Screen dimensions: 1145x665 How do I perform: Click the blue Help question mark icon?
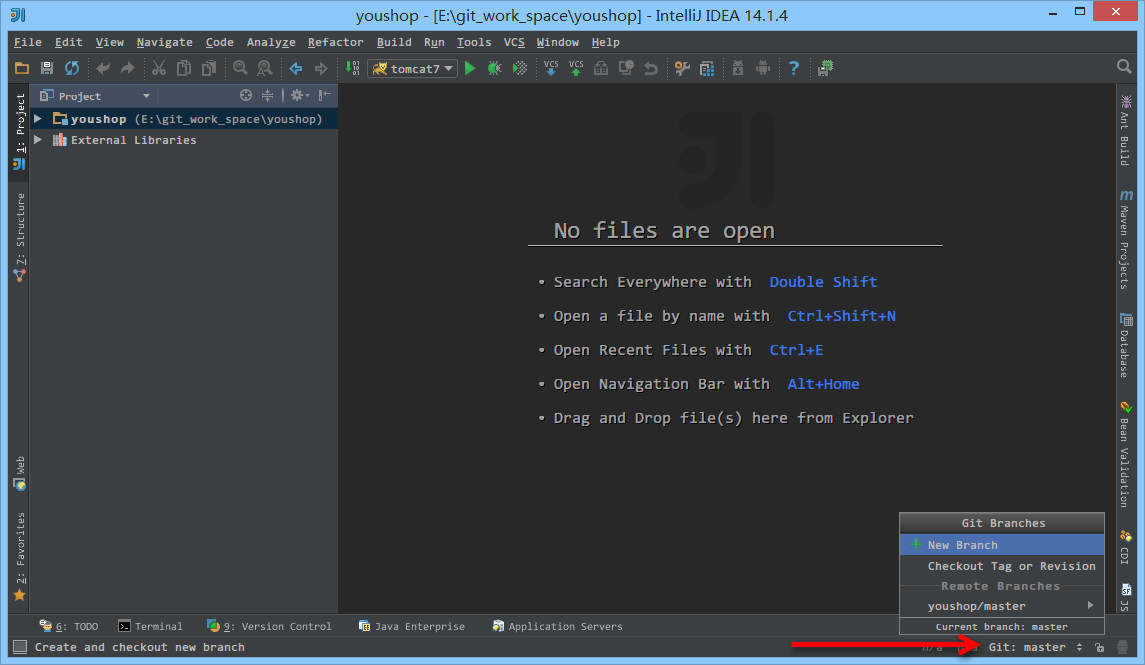[794, 68]
